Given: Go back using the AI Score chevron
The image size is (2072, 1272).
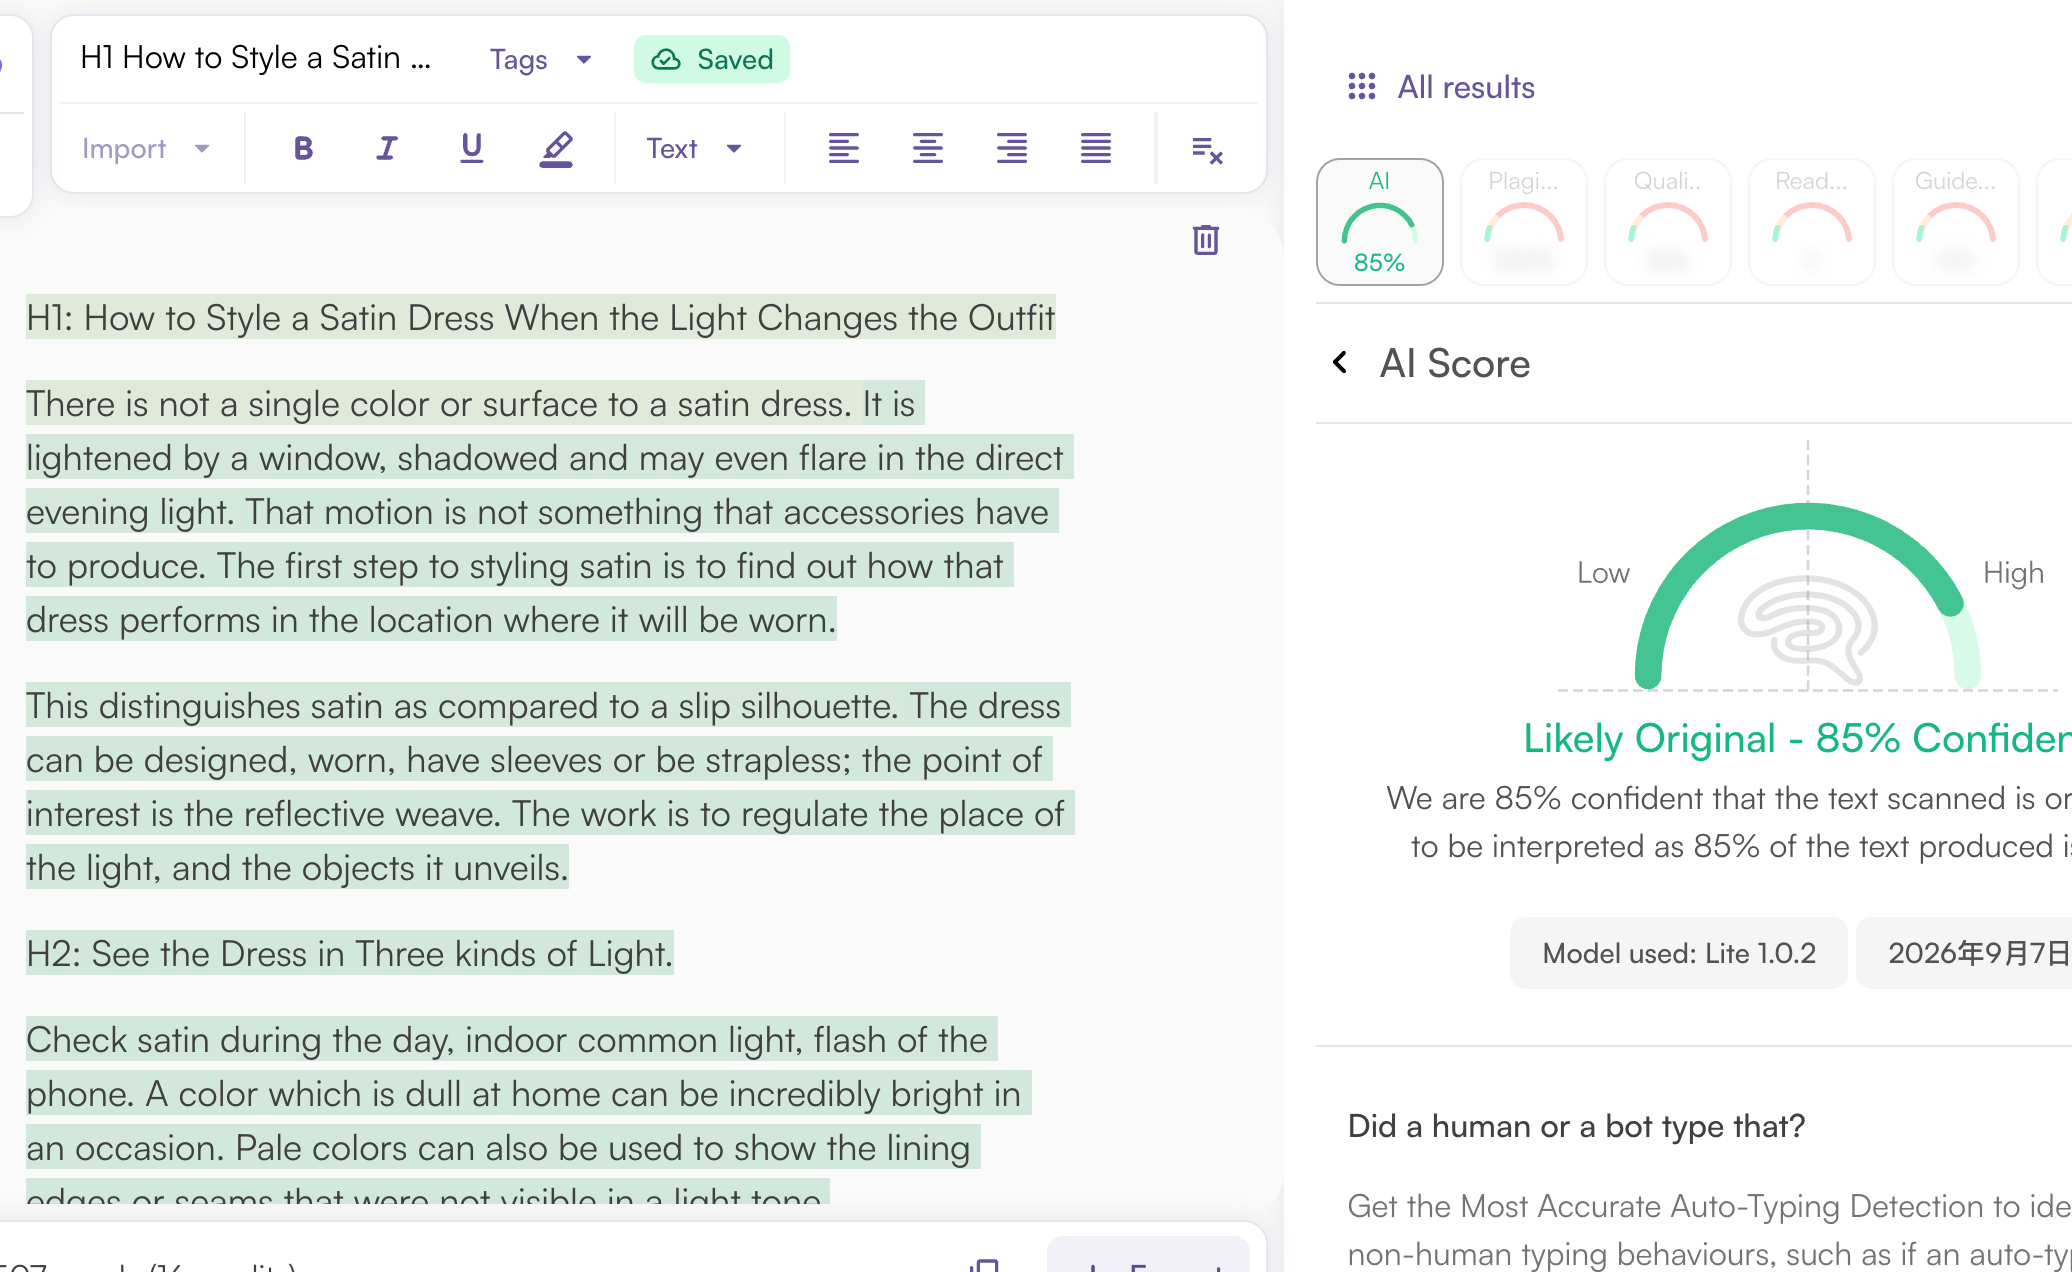Looking at the screenshot, I should click(1340, 362).
